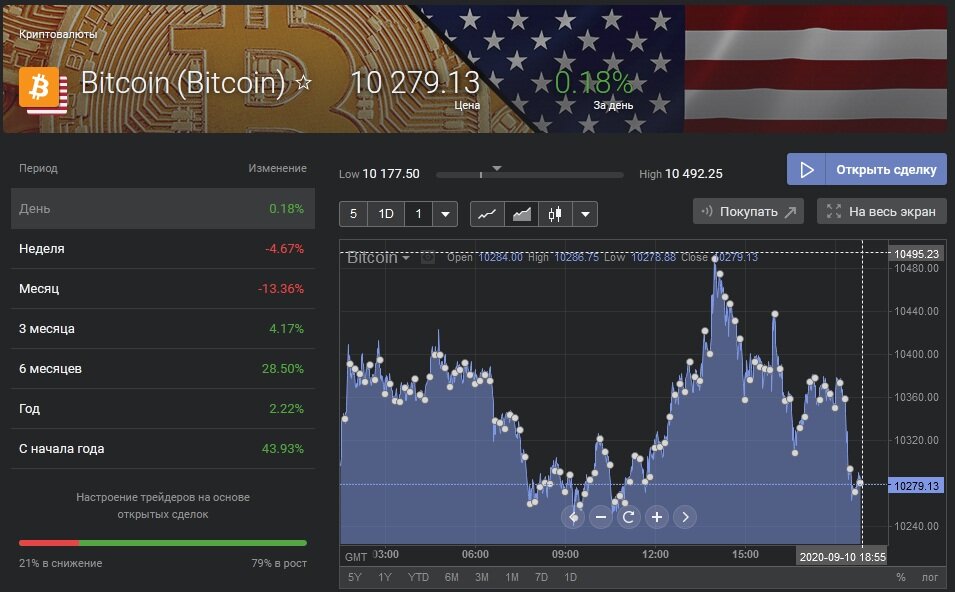Reset the chart view with the circular arrow

(x=628, y=517)
